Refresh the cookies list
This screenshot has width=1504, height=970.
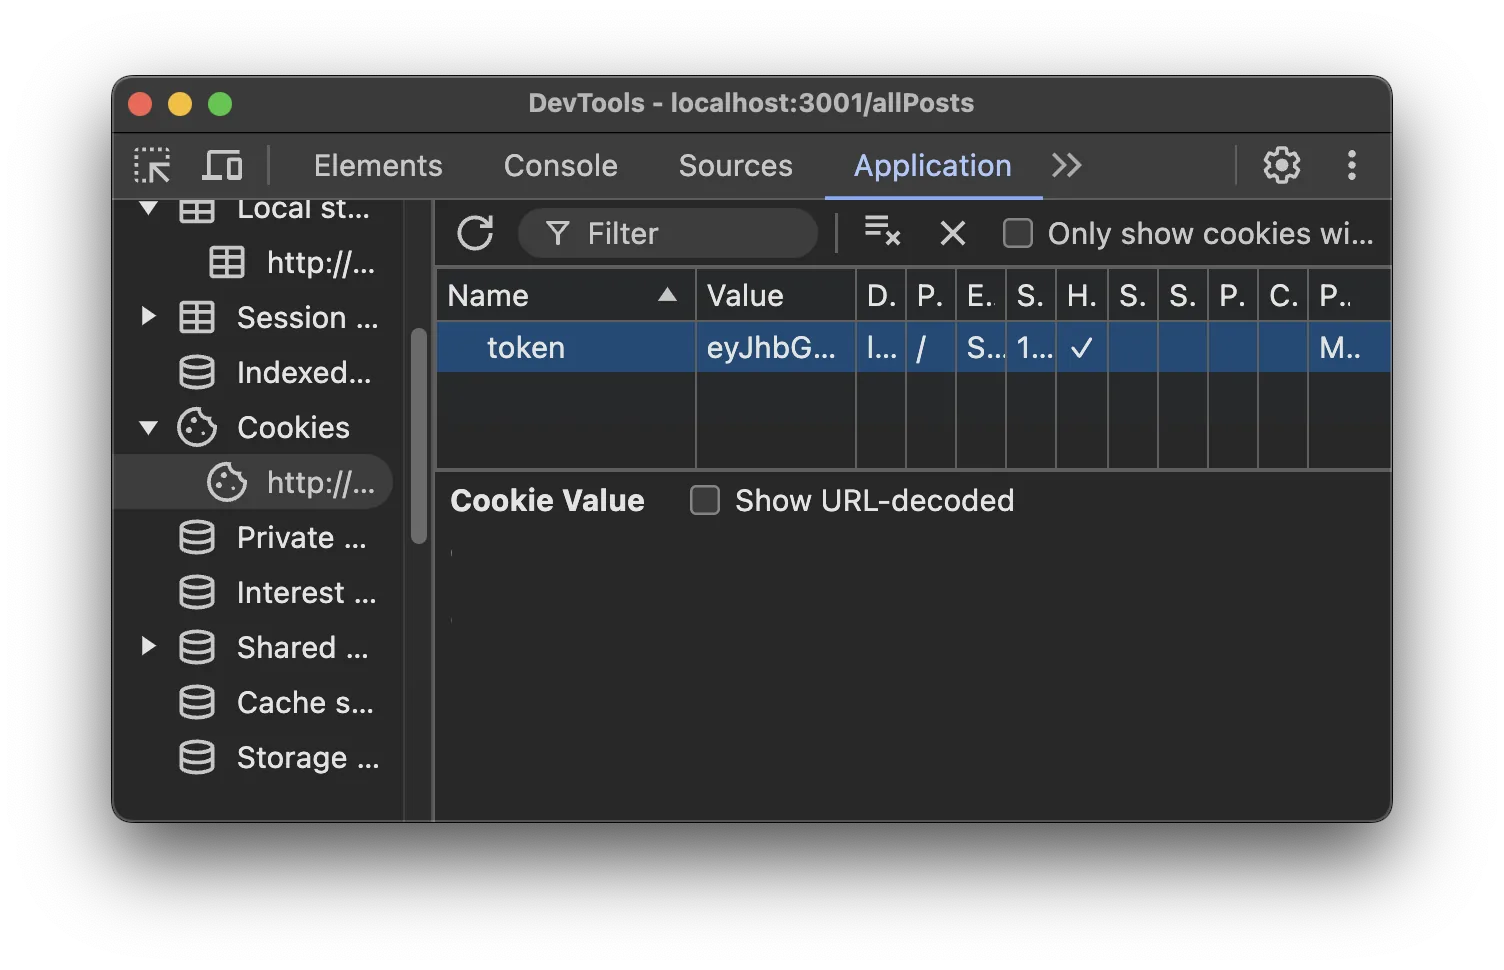tap(475, 233)
